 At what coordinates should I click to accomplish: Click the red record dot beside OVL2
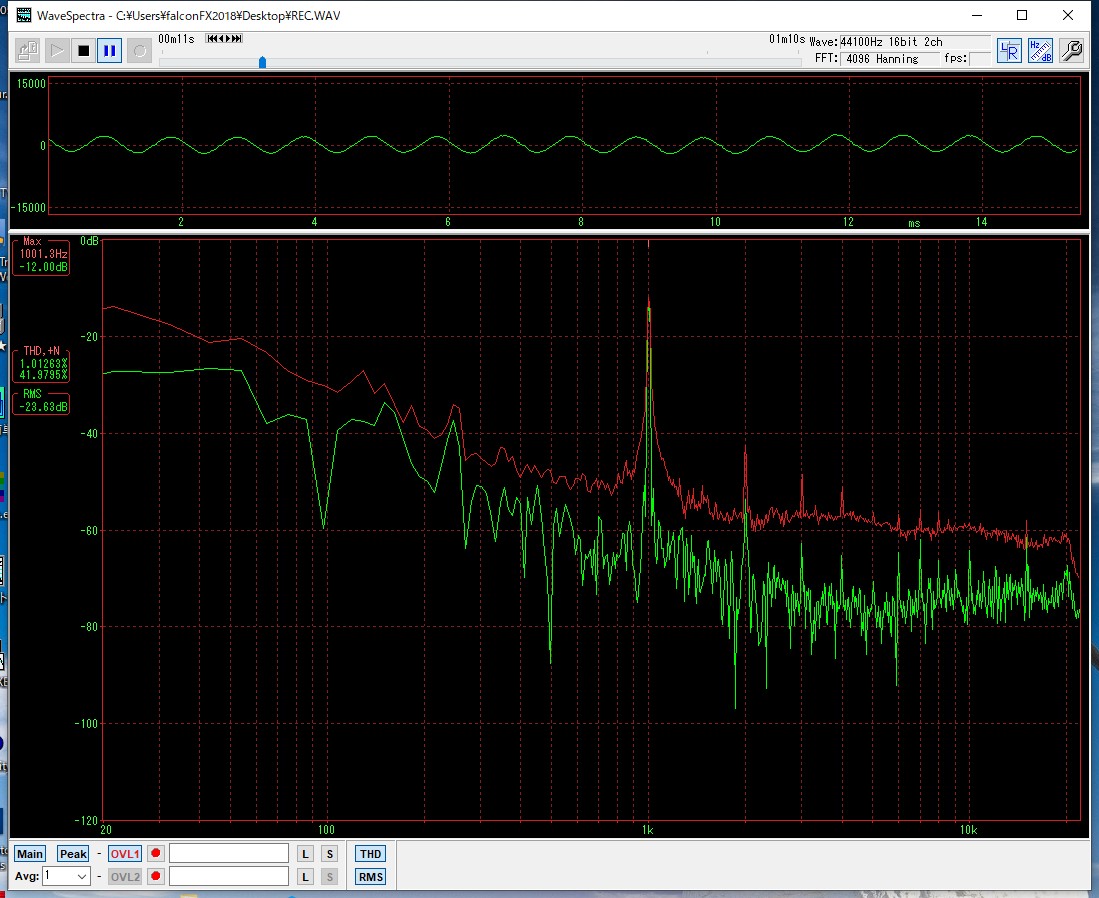[x=156, y=876]
